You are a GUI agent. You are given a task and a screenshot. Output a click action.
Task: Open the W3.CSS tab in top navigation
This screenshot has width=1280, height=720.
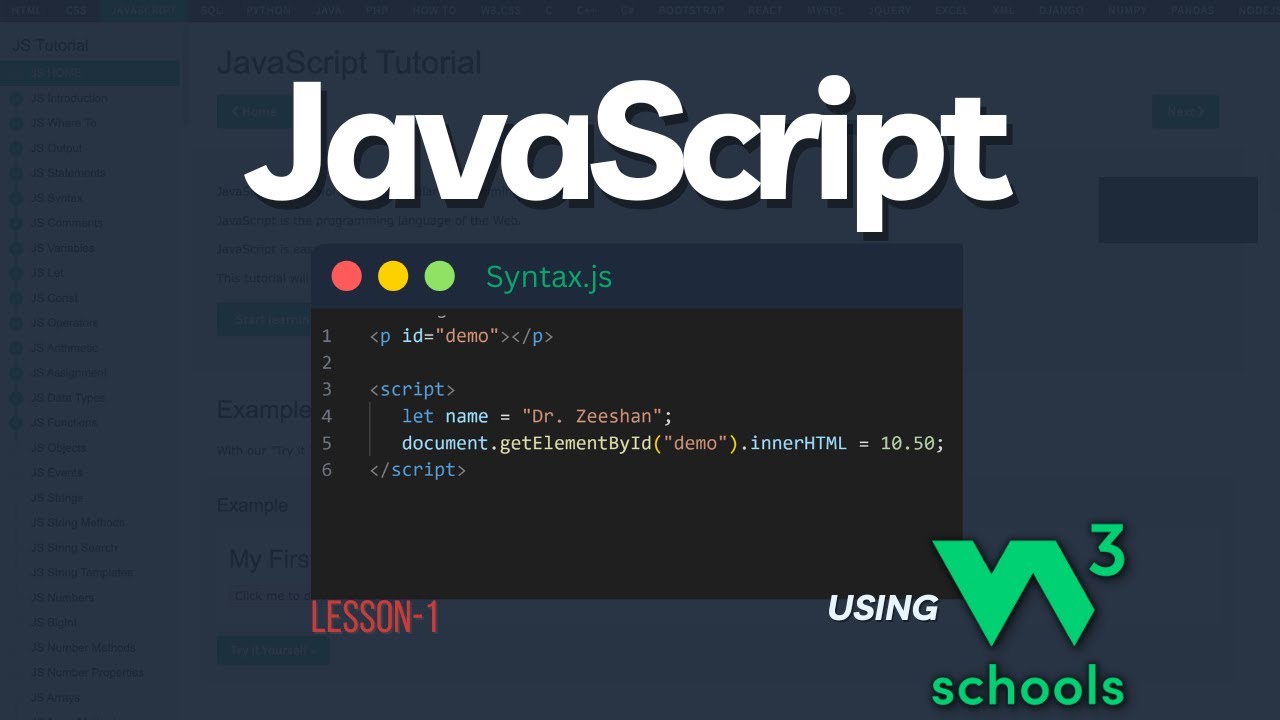501,10
